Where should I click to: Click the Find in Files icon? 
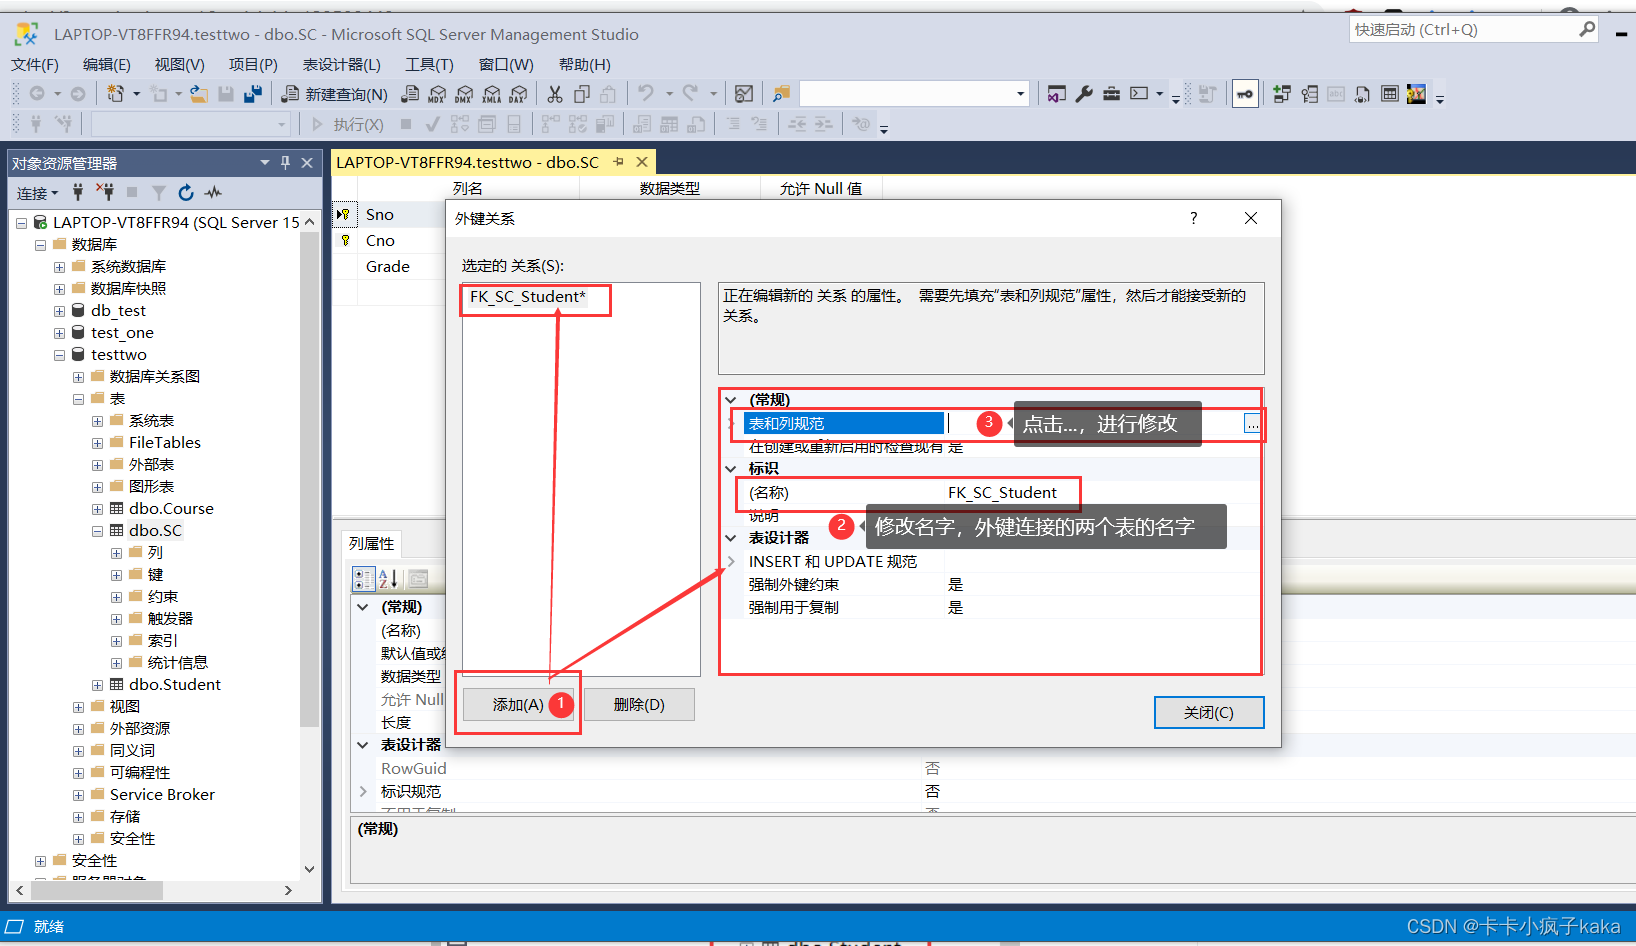pos(781,94)
